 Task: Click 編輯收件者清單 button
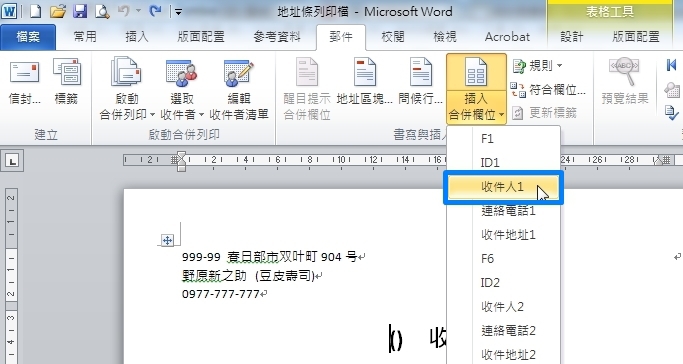[x=239, y=89]
